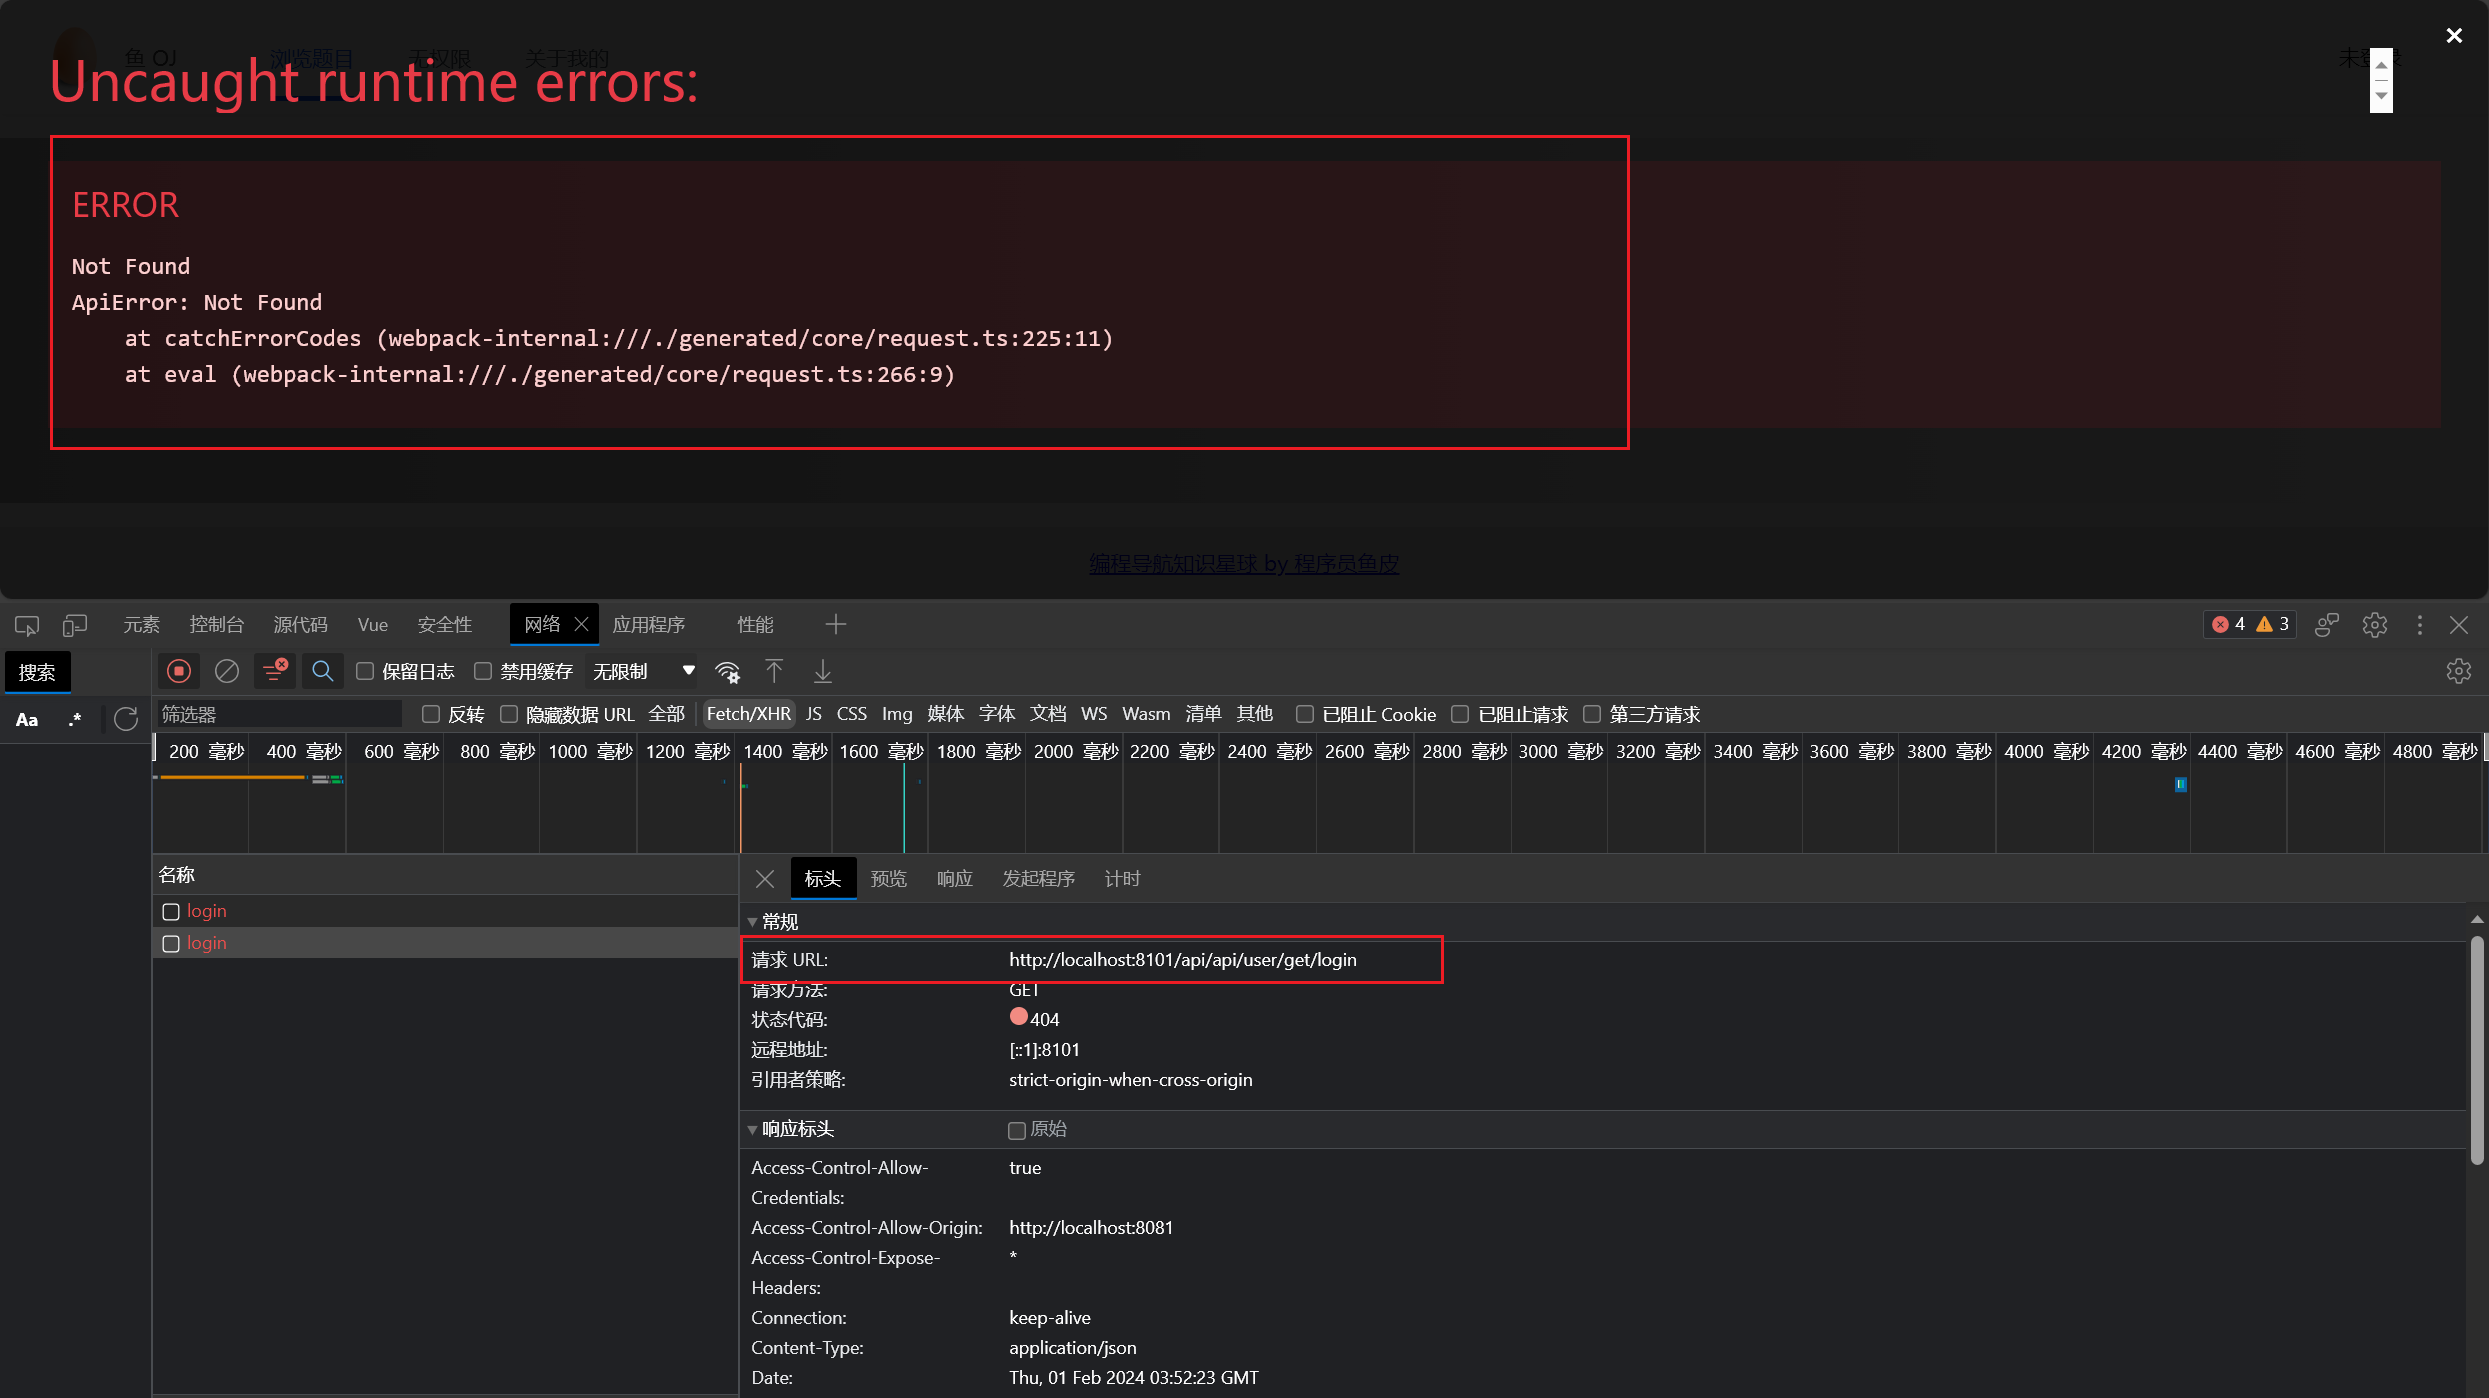Check 已阻止 Cookie filter
This screenshot has height=1398, width=2489.
[1305, 714]
